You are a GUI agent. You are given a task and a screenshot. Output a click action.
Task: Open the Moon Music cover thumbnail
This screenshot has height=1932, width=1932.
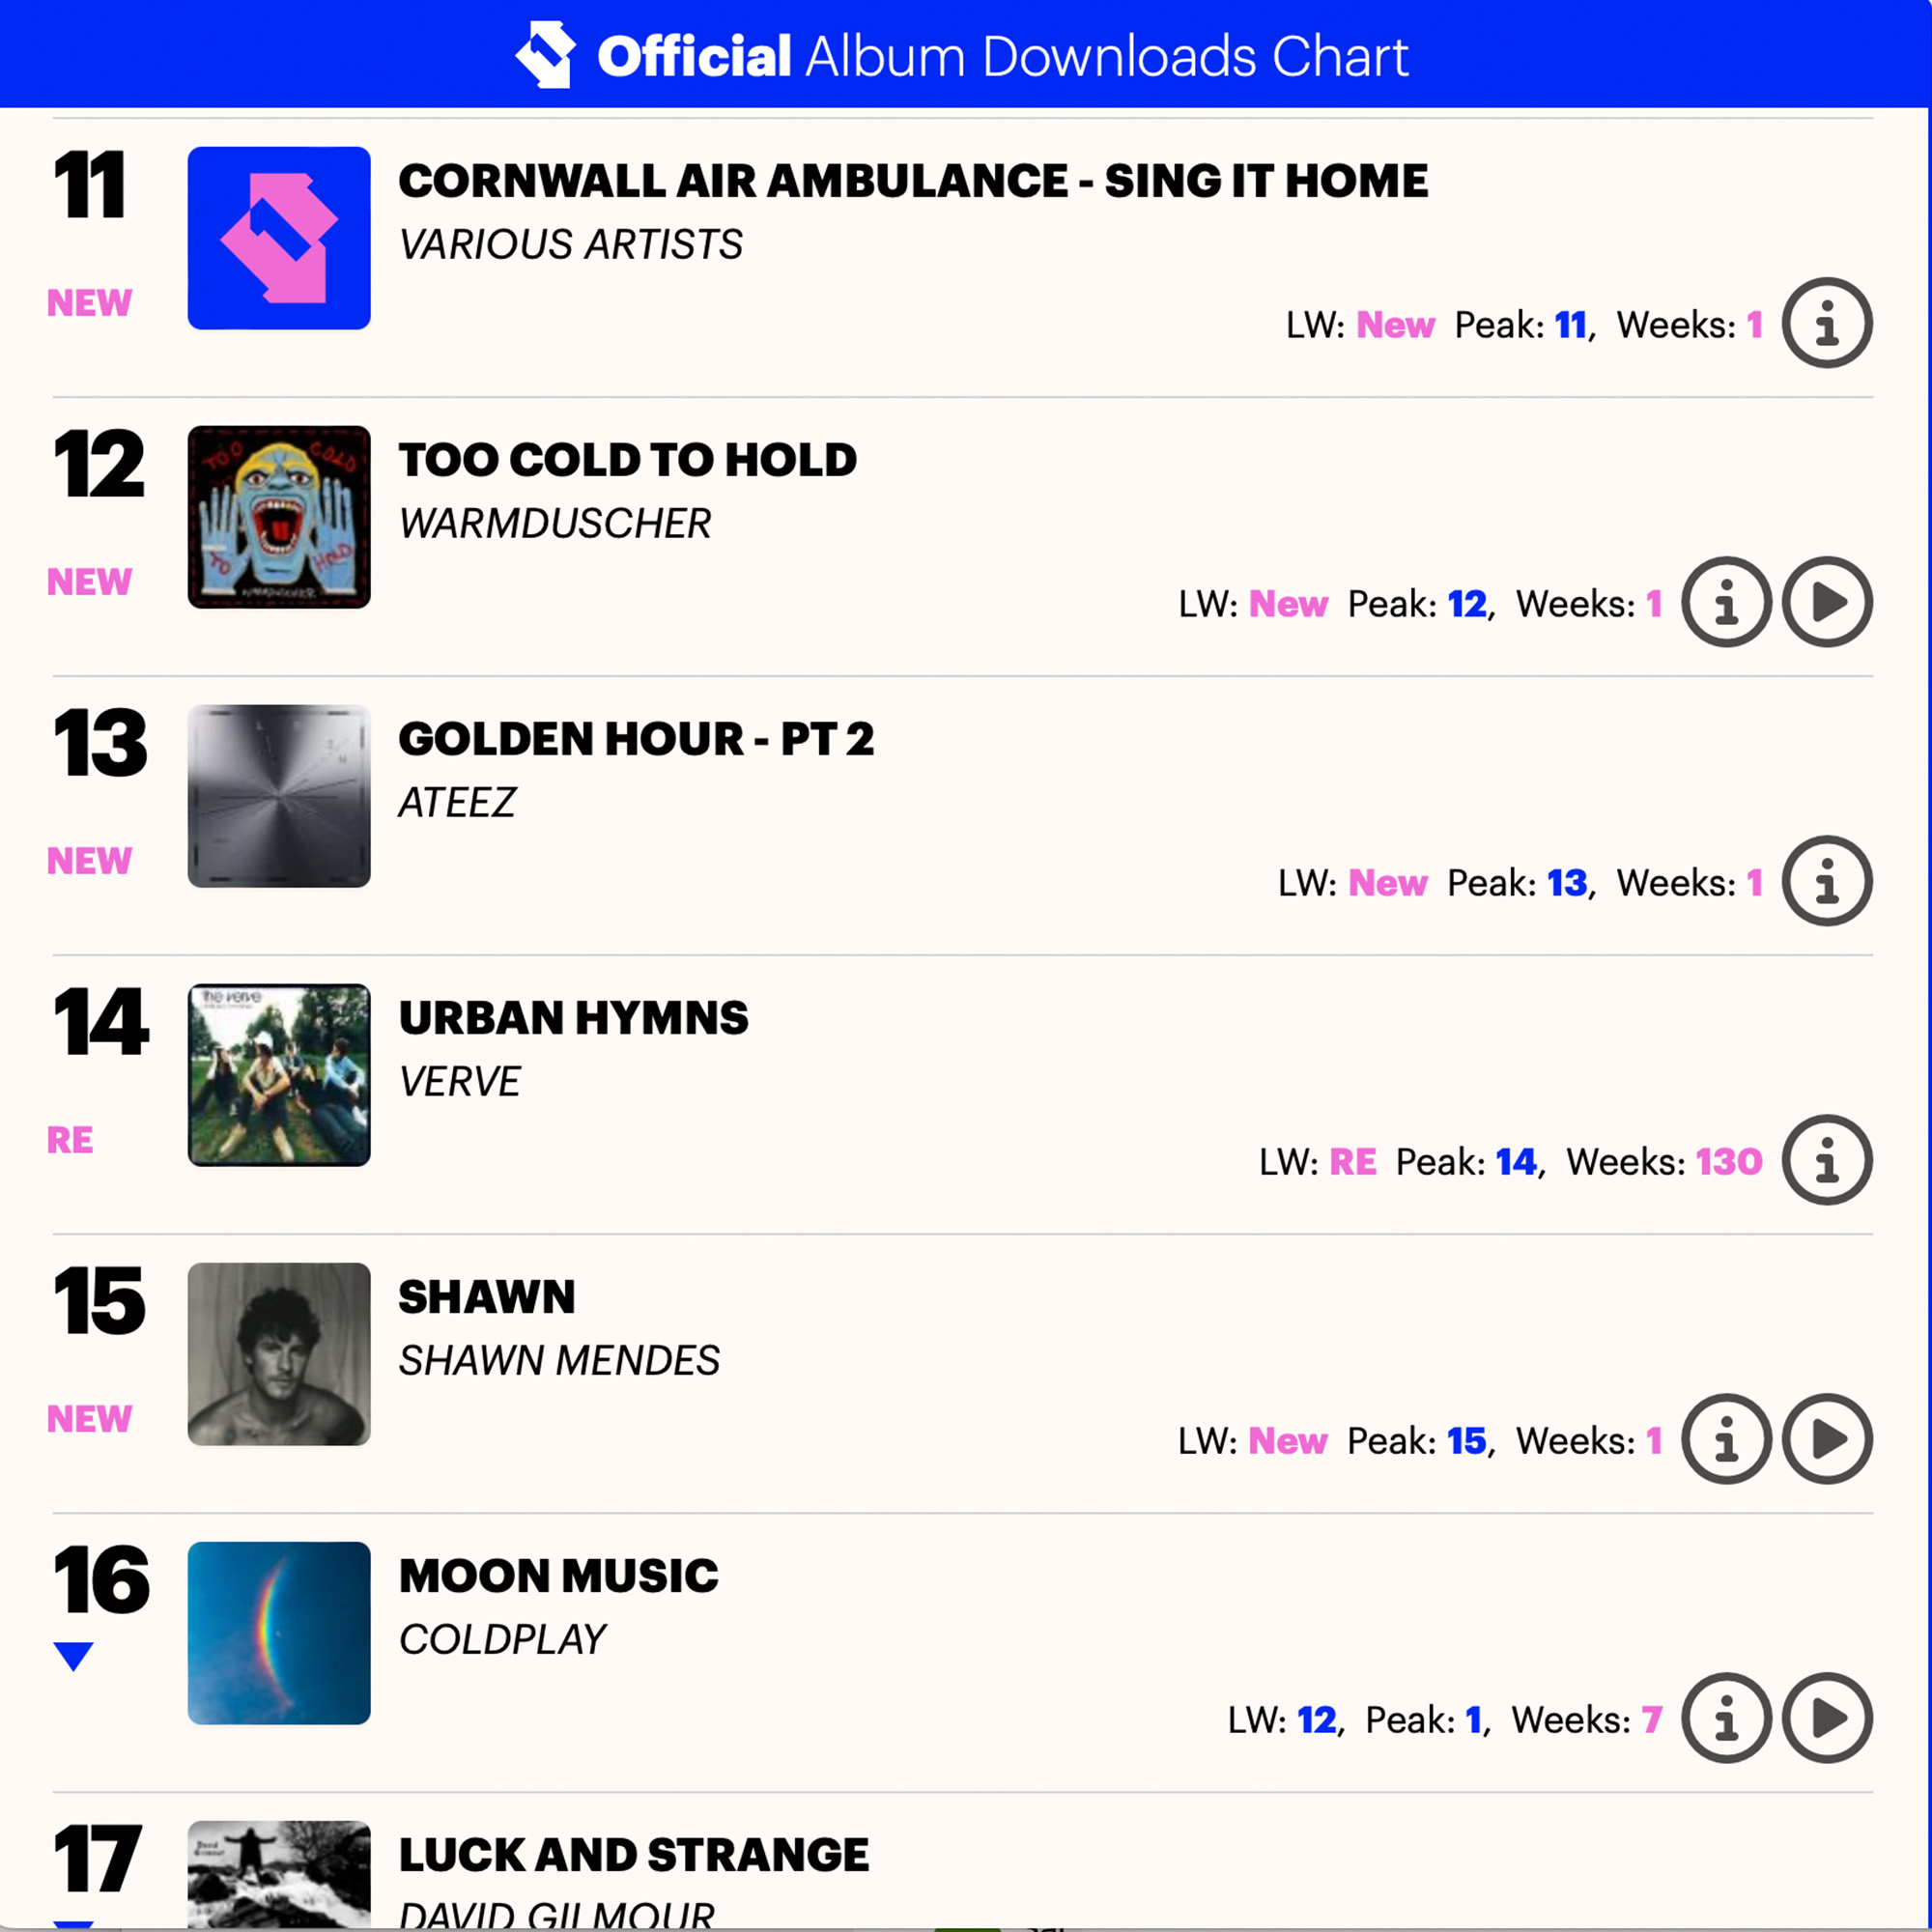(279, 1633)
